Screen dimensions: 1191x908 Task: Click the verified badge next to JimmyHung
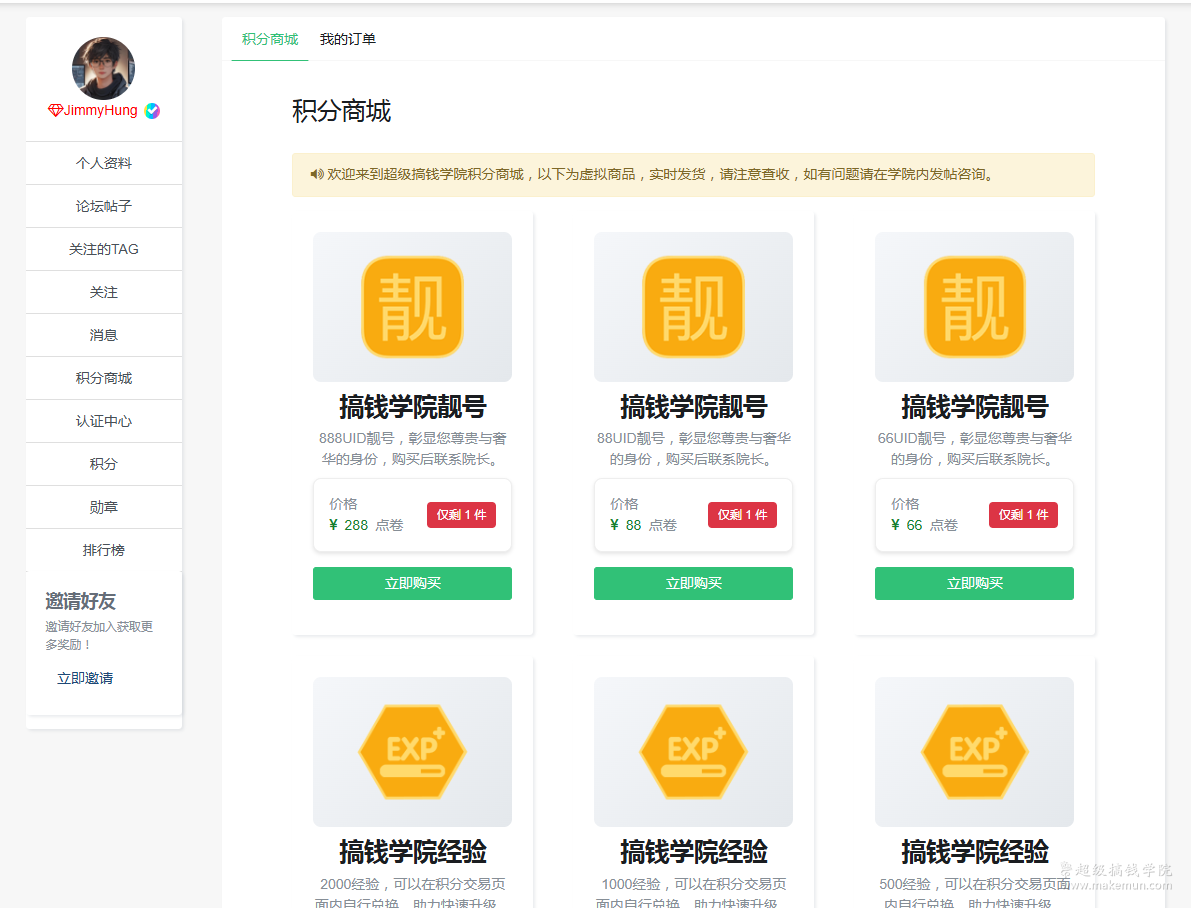tap(152, 111)
